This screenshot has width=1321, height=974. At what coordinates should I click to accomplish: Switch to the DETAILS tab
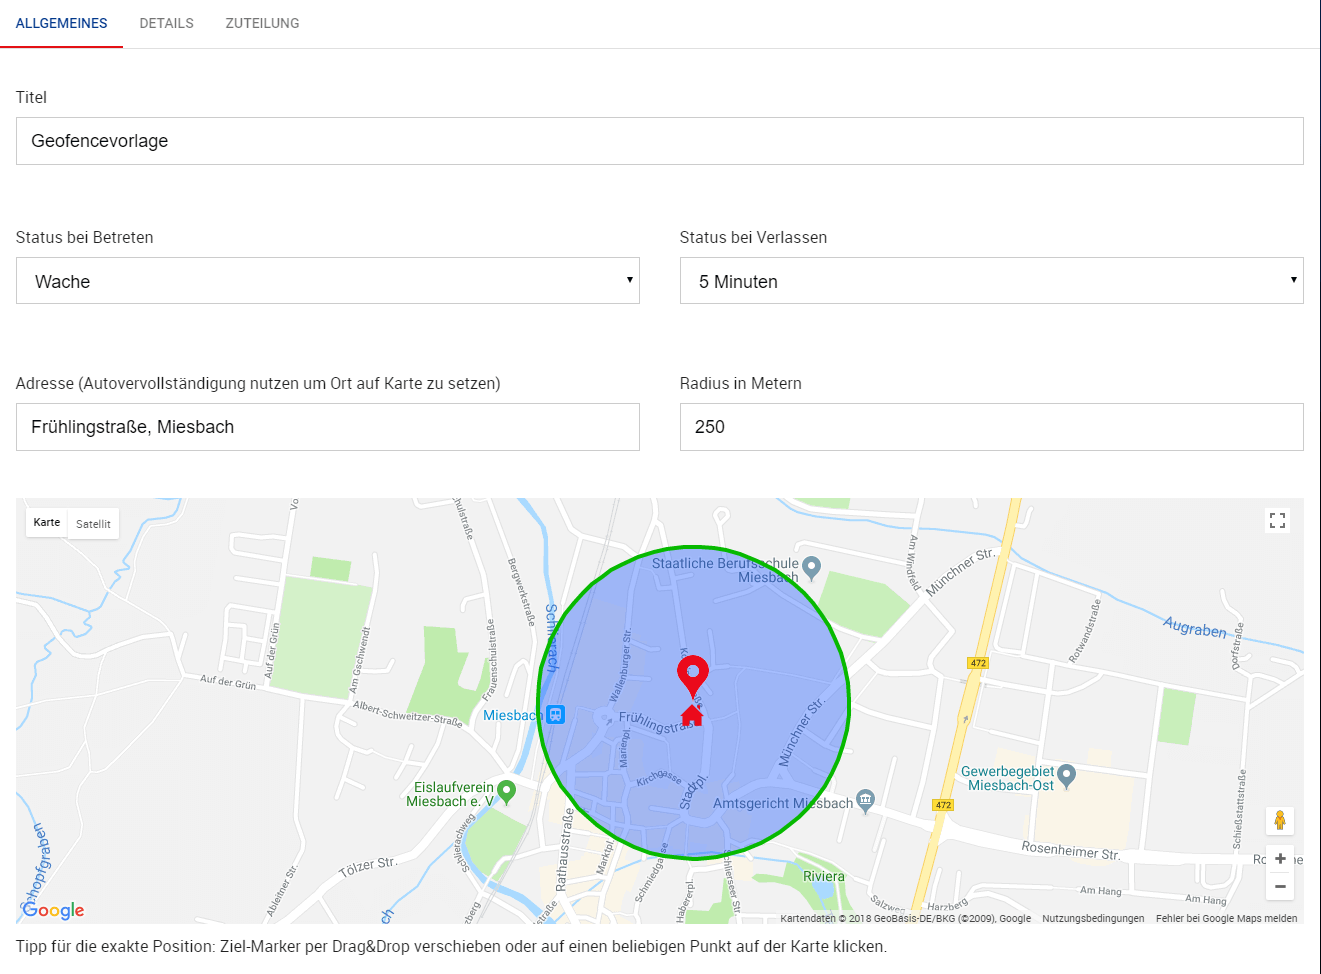point(166,23)
